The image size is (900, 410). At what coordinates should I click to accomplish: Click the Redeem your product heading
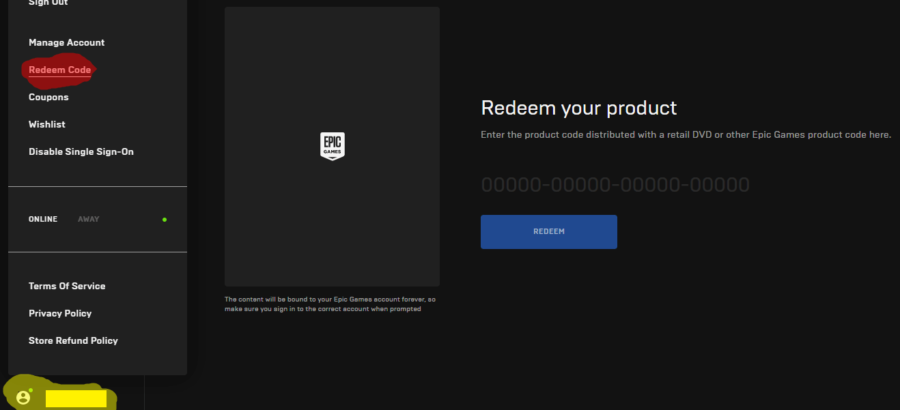[579, 108]
